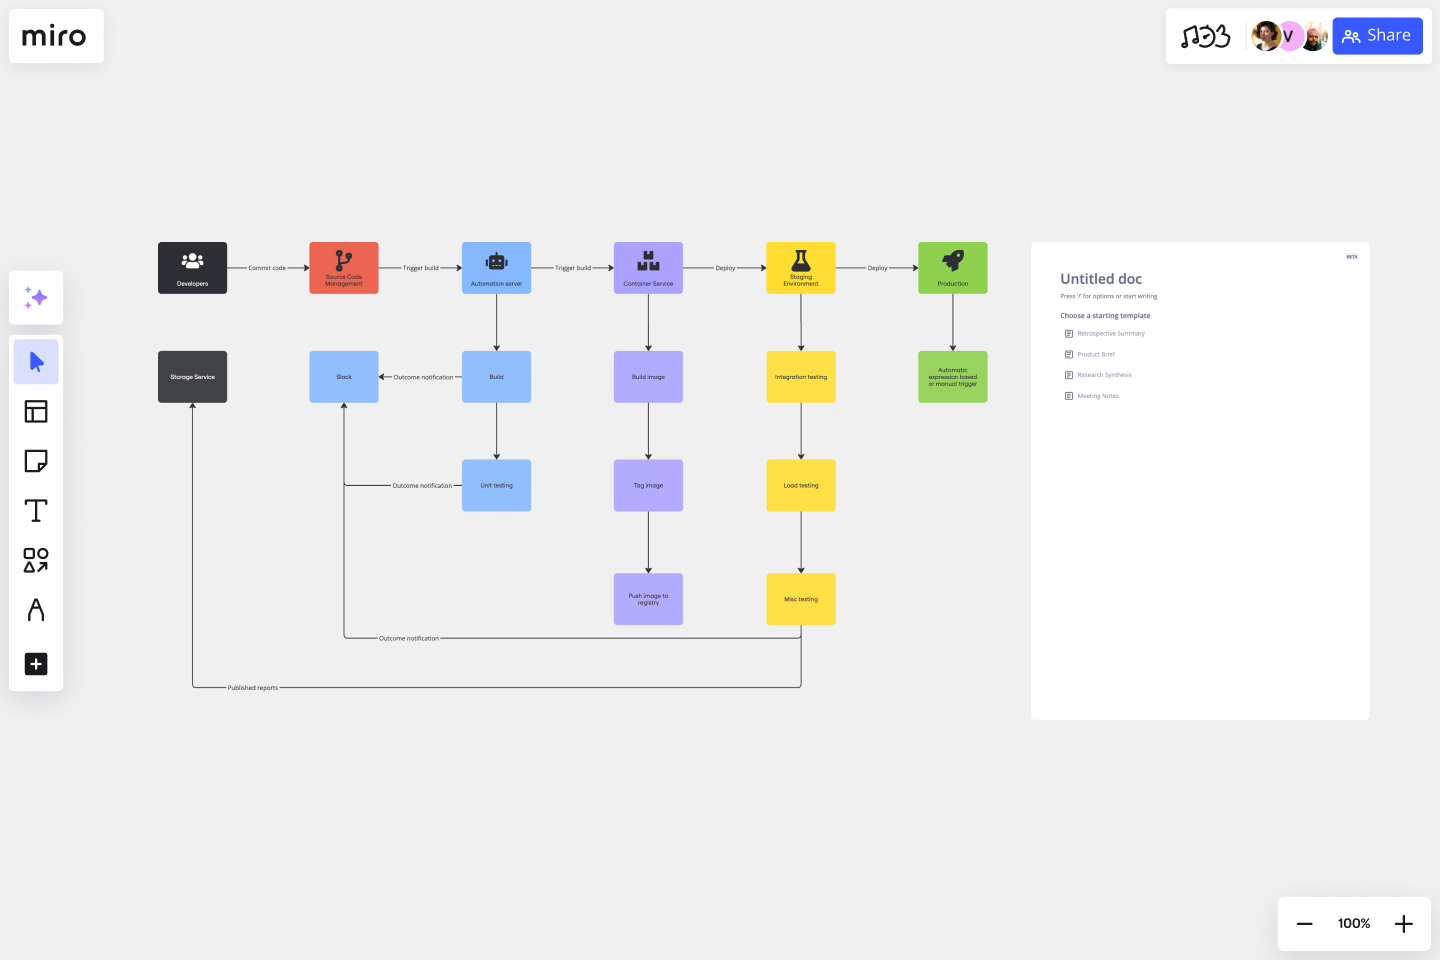Zoom out with the minus control
The width and height of the screenshot is (1440, 960).
click(1305, 923)
